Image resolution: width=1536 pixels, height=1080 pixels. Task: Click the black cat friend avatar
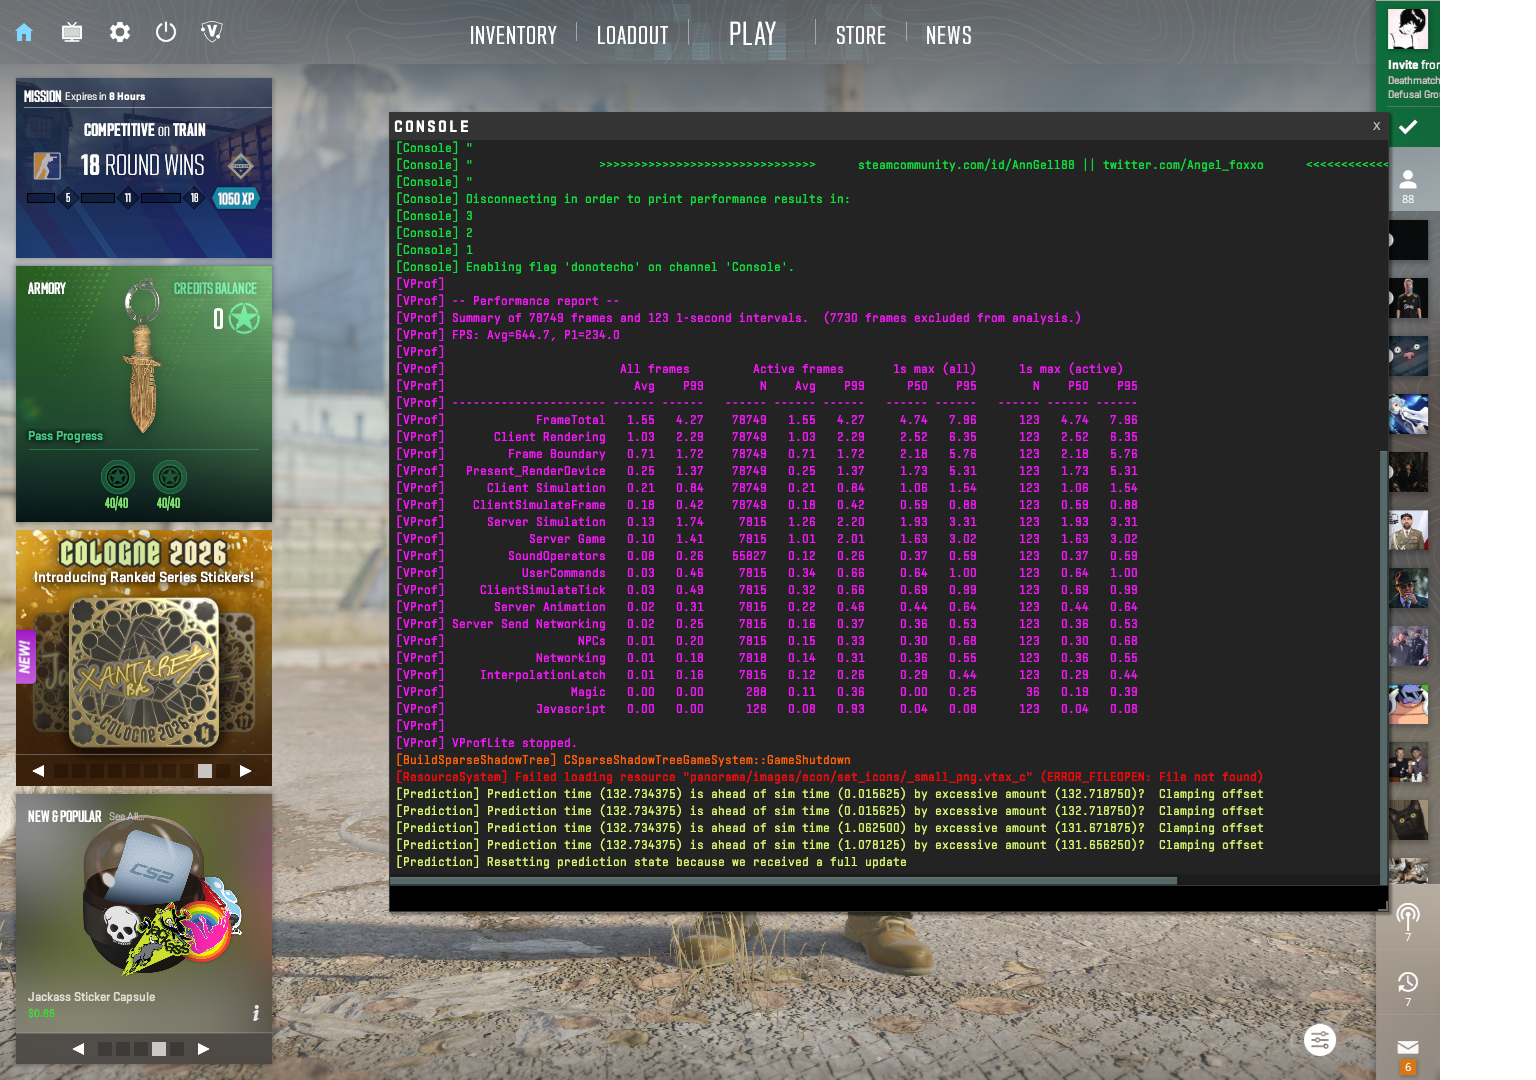1408,820
